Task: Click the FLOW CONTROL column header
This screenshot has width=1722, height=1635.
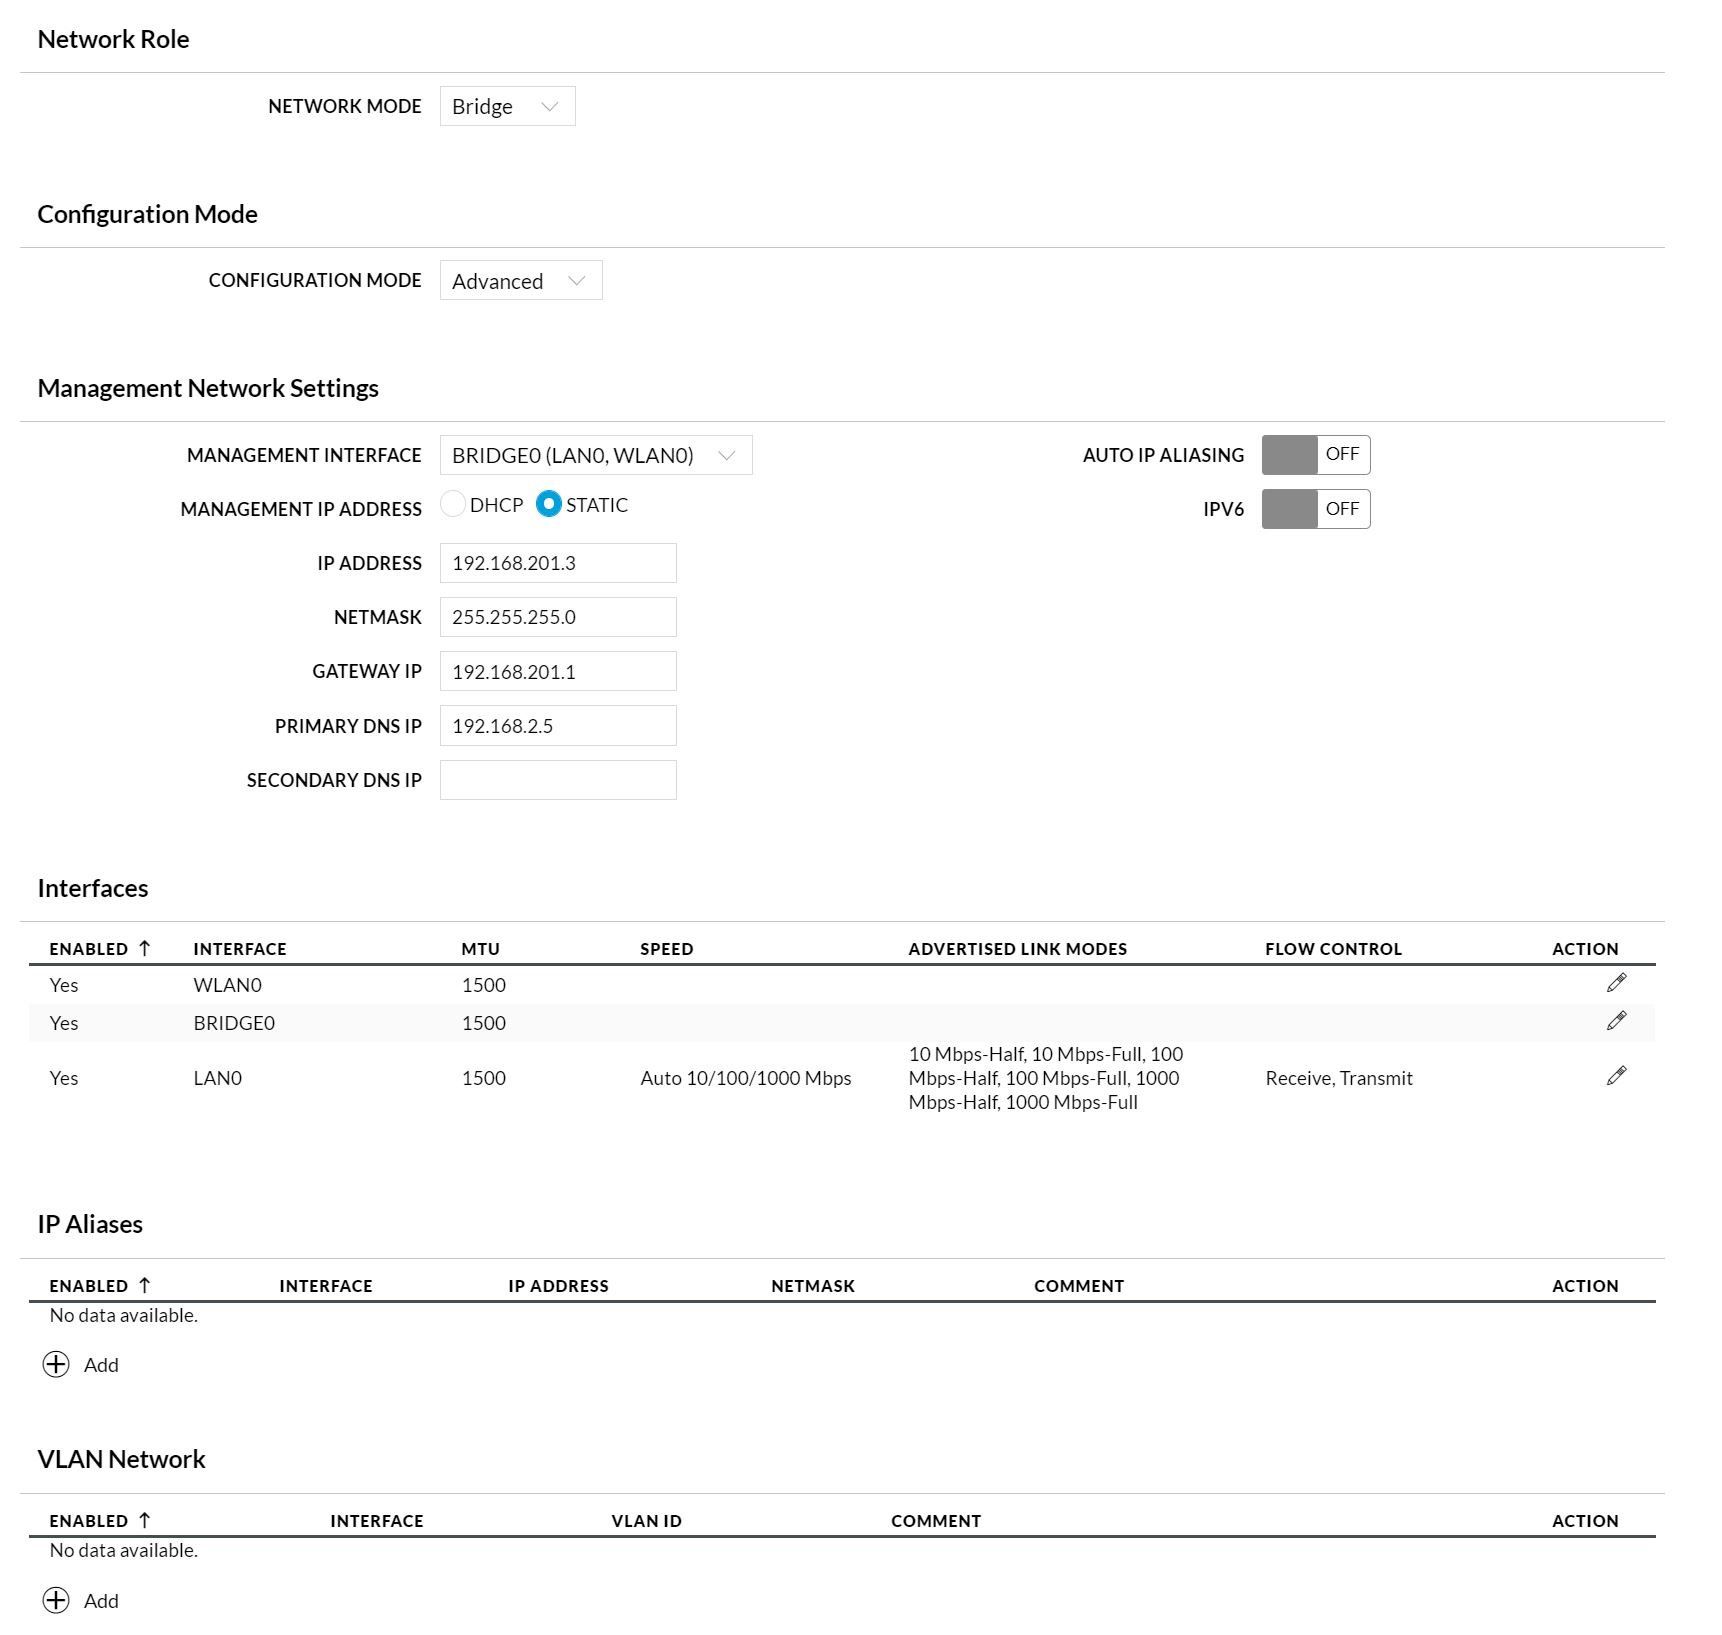Action: (1333, 949)
